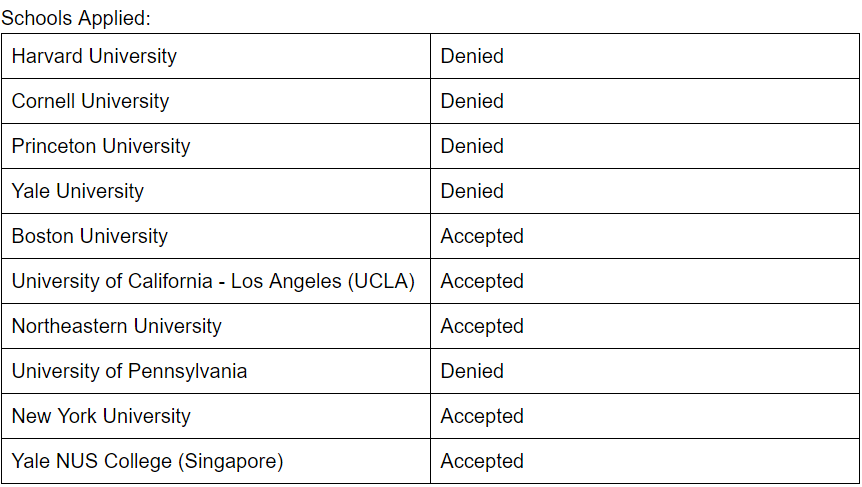The width and height of the screenshot is (862, 487).
Task: Click the Denied status beside Princeton University
Action: pos(472,146)
